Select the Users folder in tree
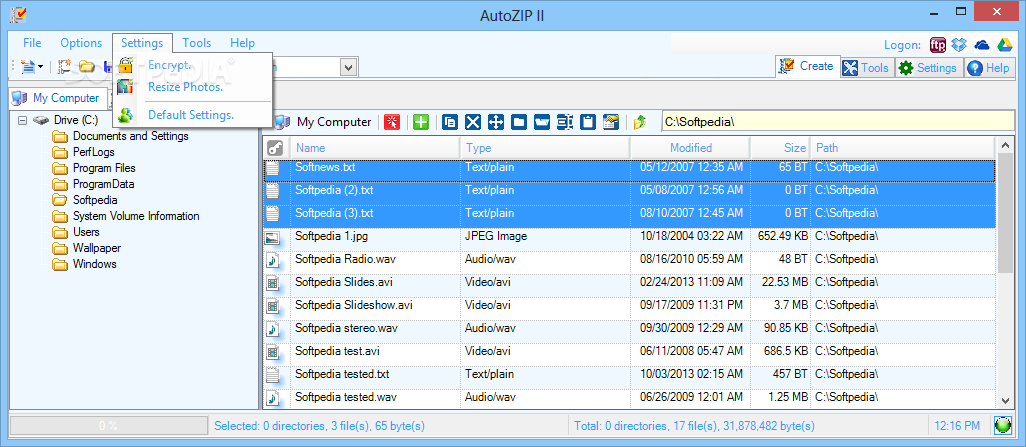The height and width of the screenshot is (447, 1026). tap(86, 232)
